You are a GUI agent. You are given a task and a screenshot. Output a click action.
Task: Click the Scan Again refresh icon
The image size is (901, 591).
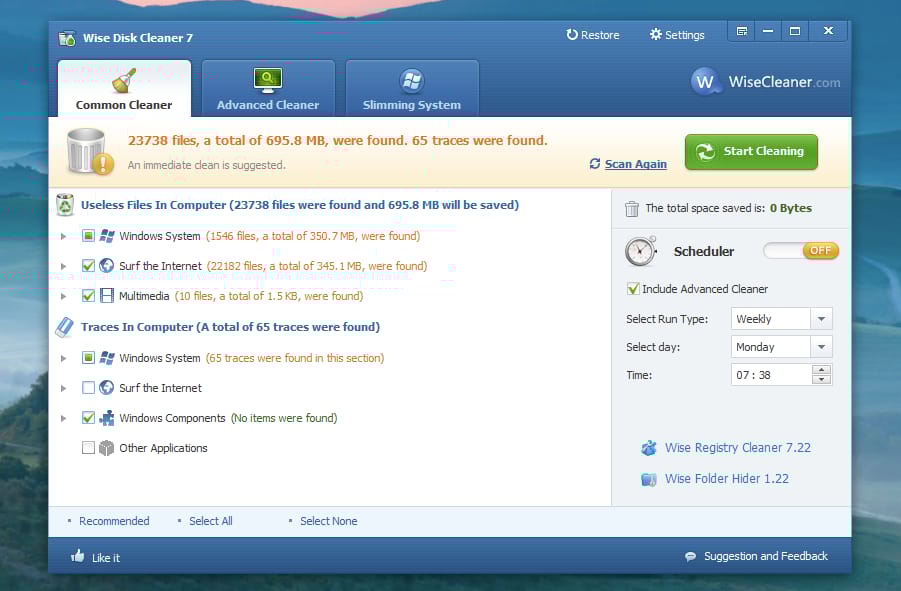[595, 164]
